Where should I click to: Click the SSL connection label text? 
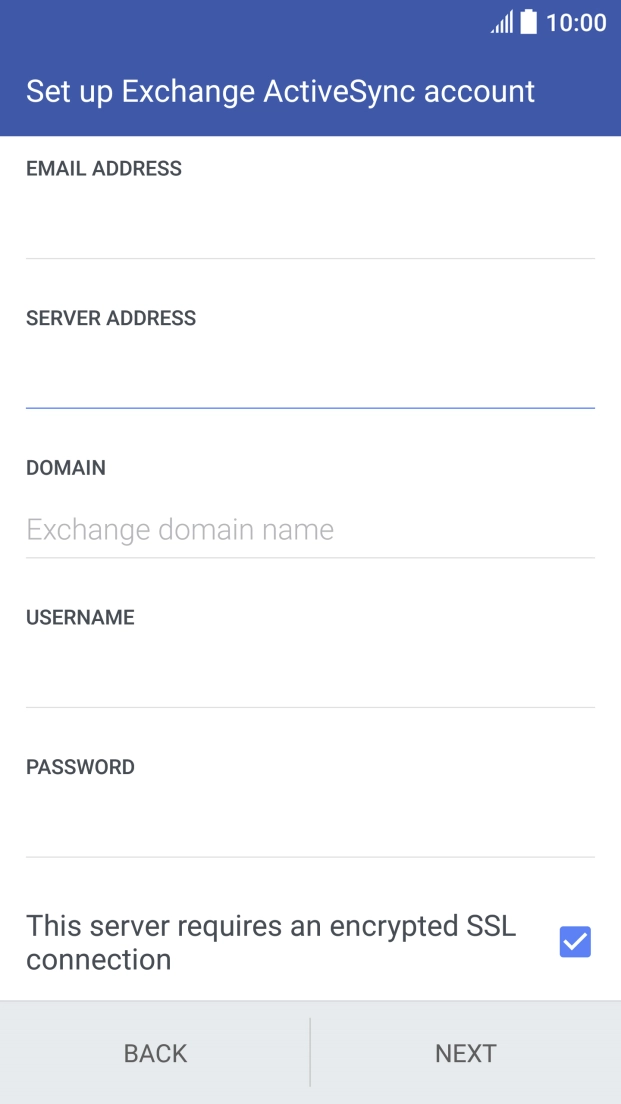coord(271,942)
